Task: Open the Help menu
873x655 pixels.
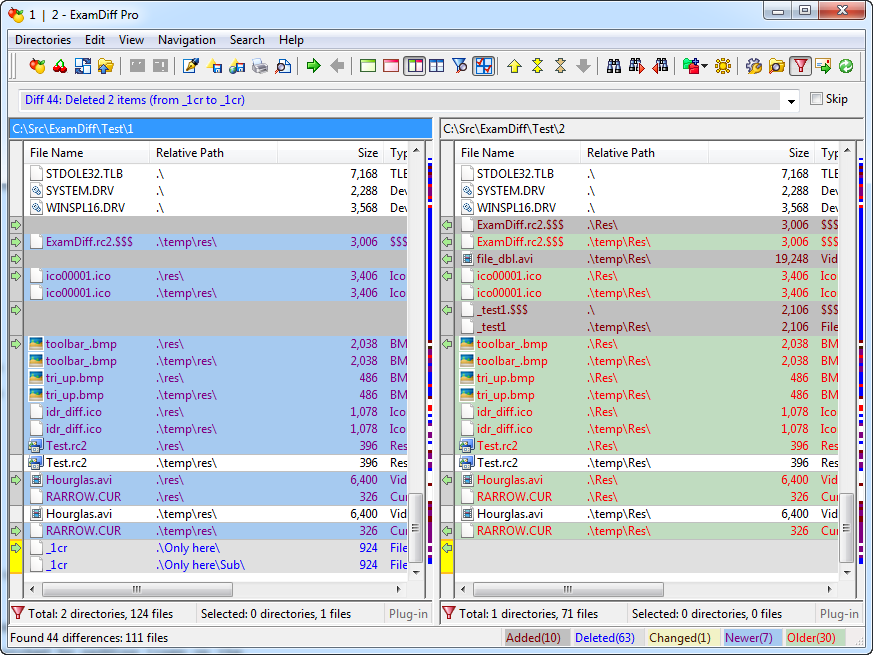Action: click(291, 40)
